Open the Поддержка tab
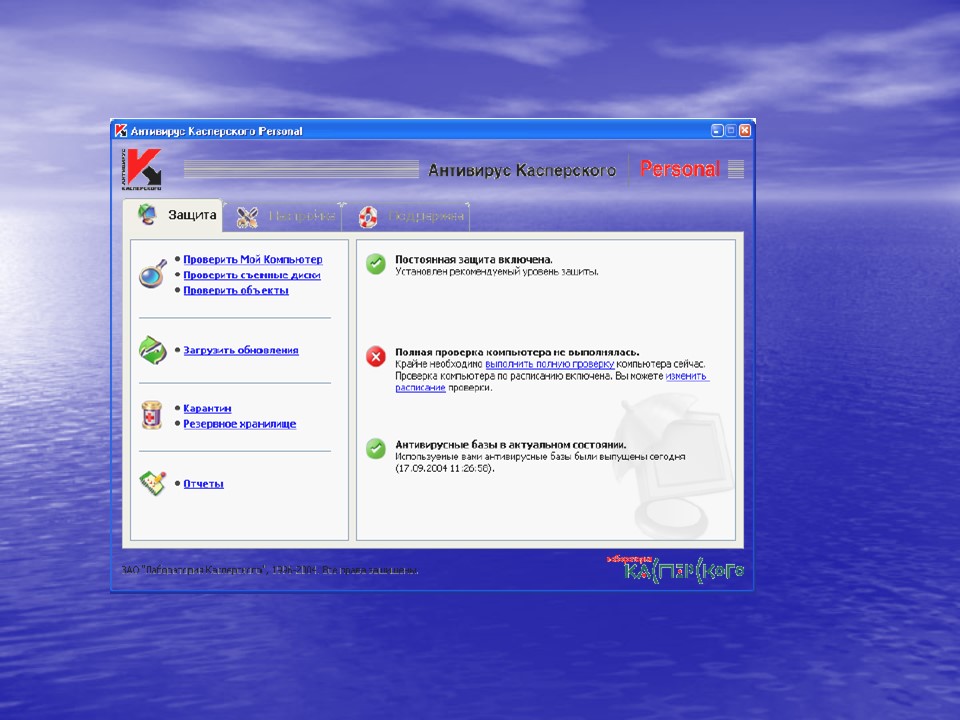Image resolution: width=960 pixels, height=720 pixels. click(425, 216)
